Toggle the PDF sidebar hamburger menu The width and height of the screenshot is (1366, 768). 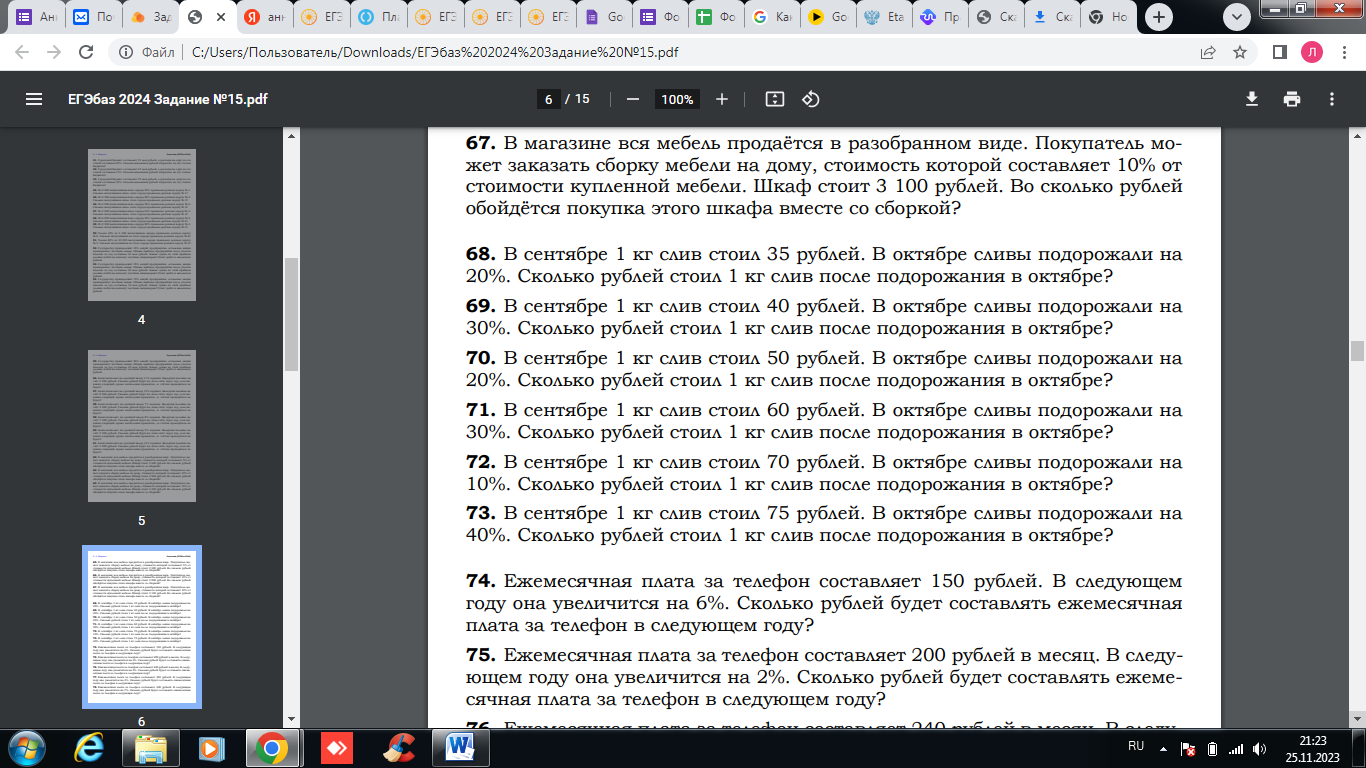[34, 99]
